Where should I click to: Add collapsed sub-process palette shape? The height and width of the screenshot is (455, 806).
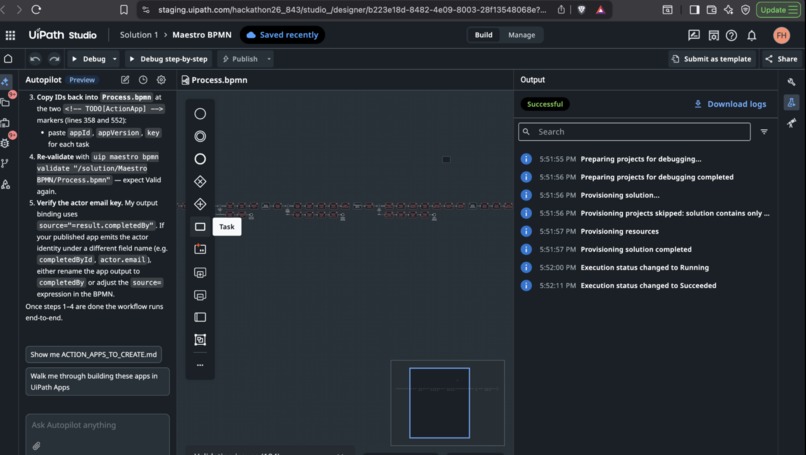[x=200, y=295]
